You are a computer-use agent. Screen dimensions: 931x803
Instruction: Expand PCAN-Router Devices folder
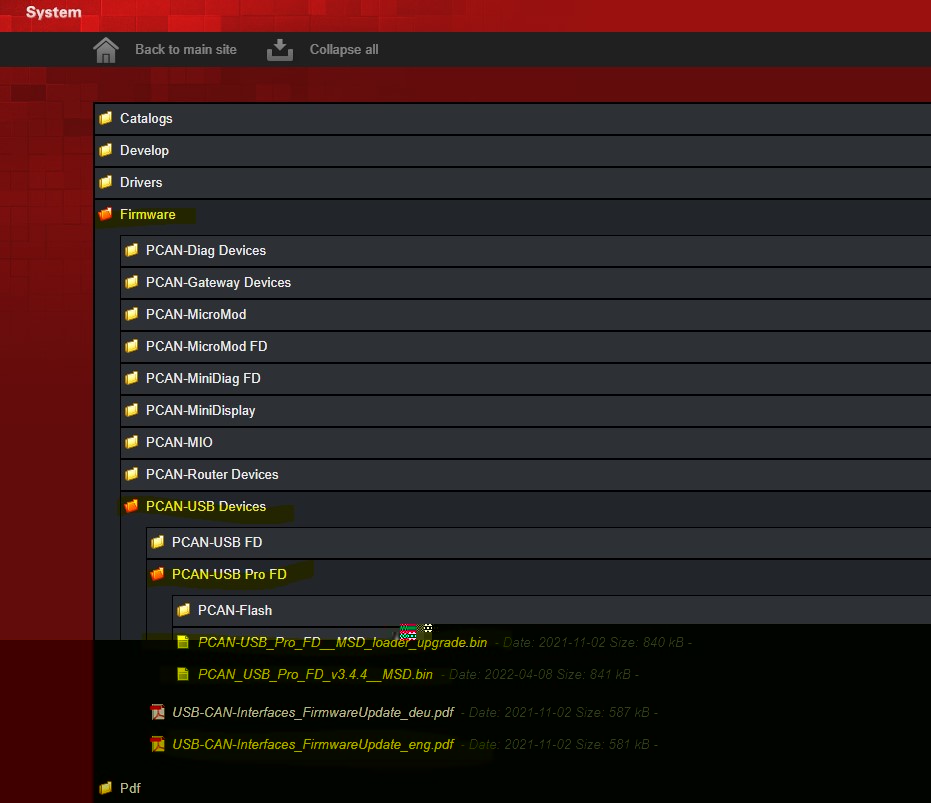tap(212, 475)
